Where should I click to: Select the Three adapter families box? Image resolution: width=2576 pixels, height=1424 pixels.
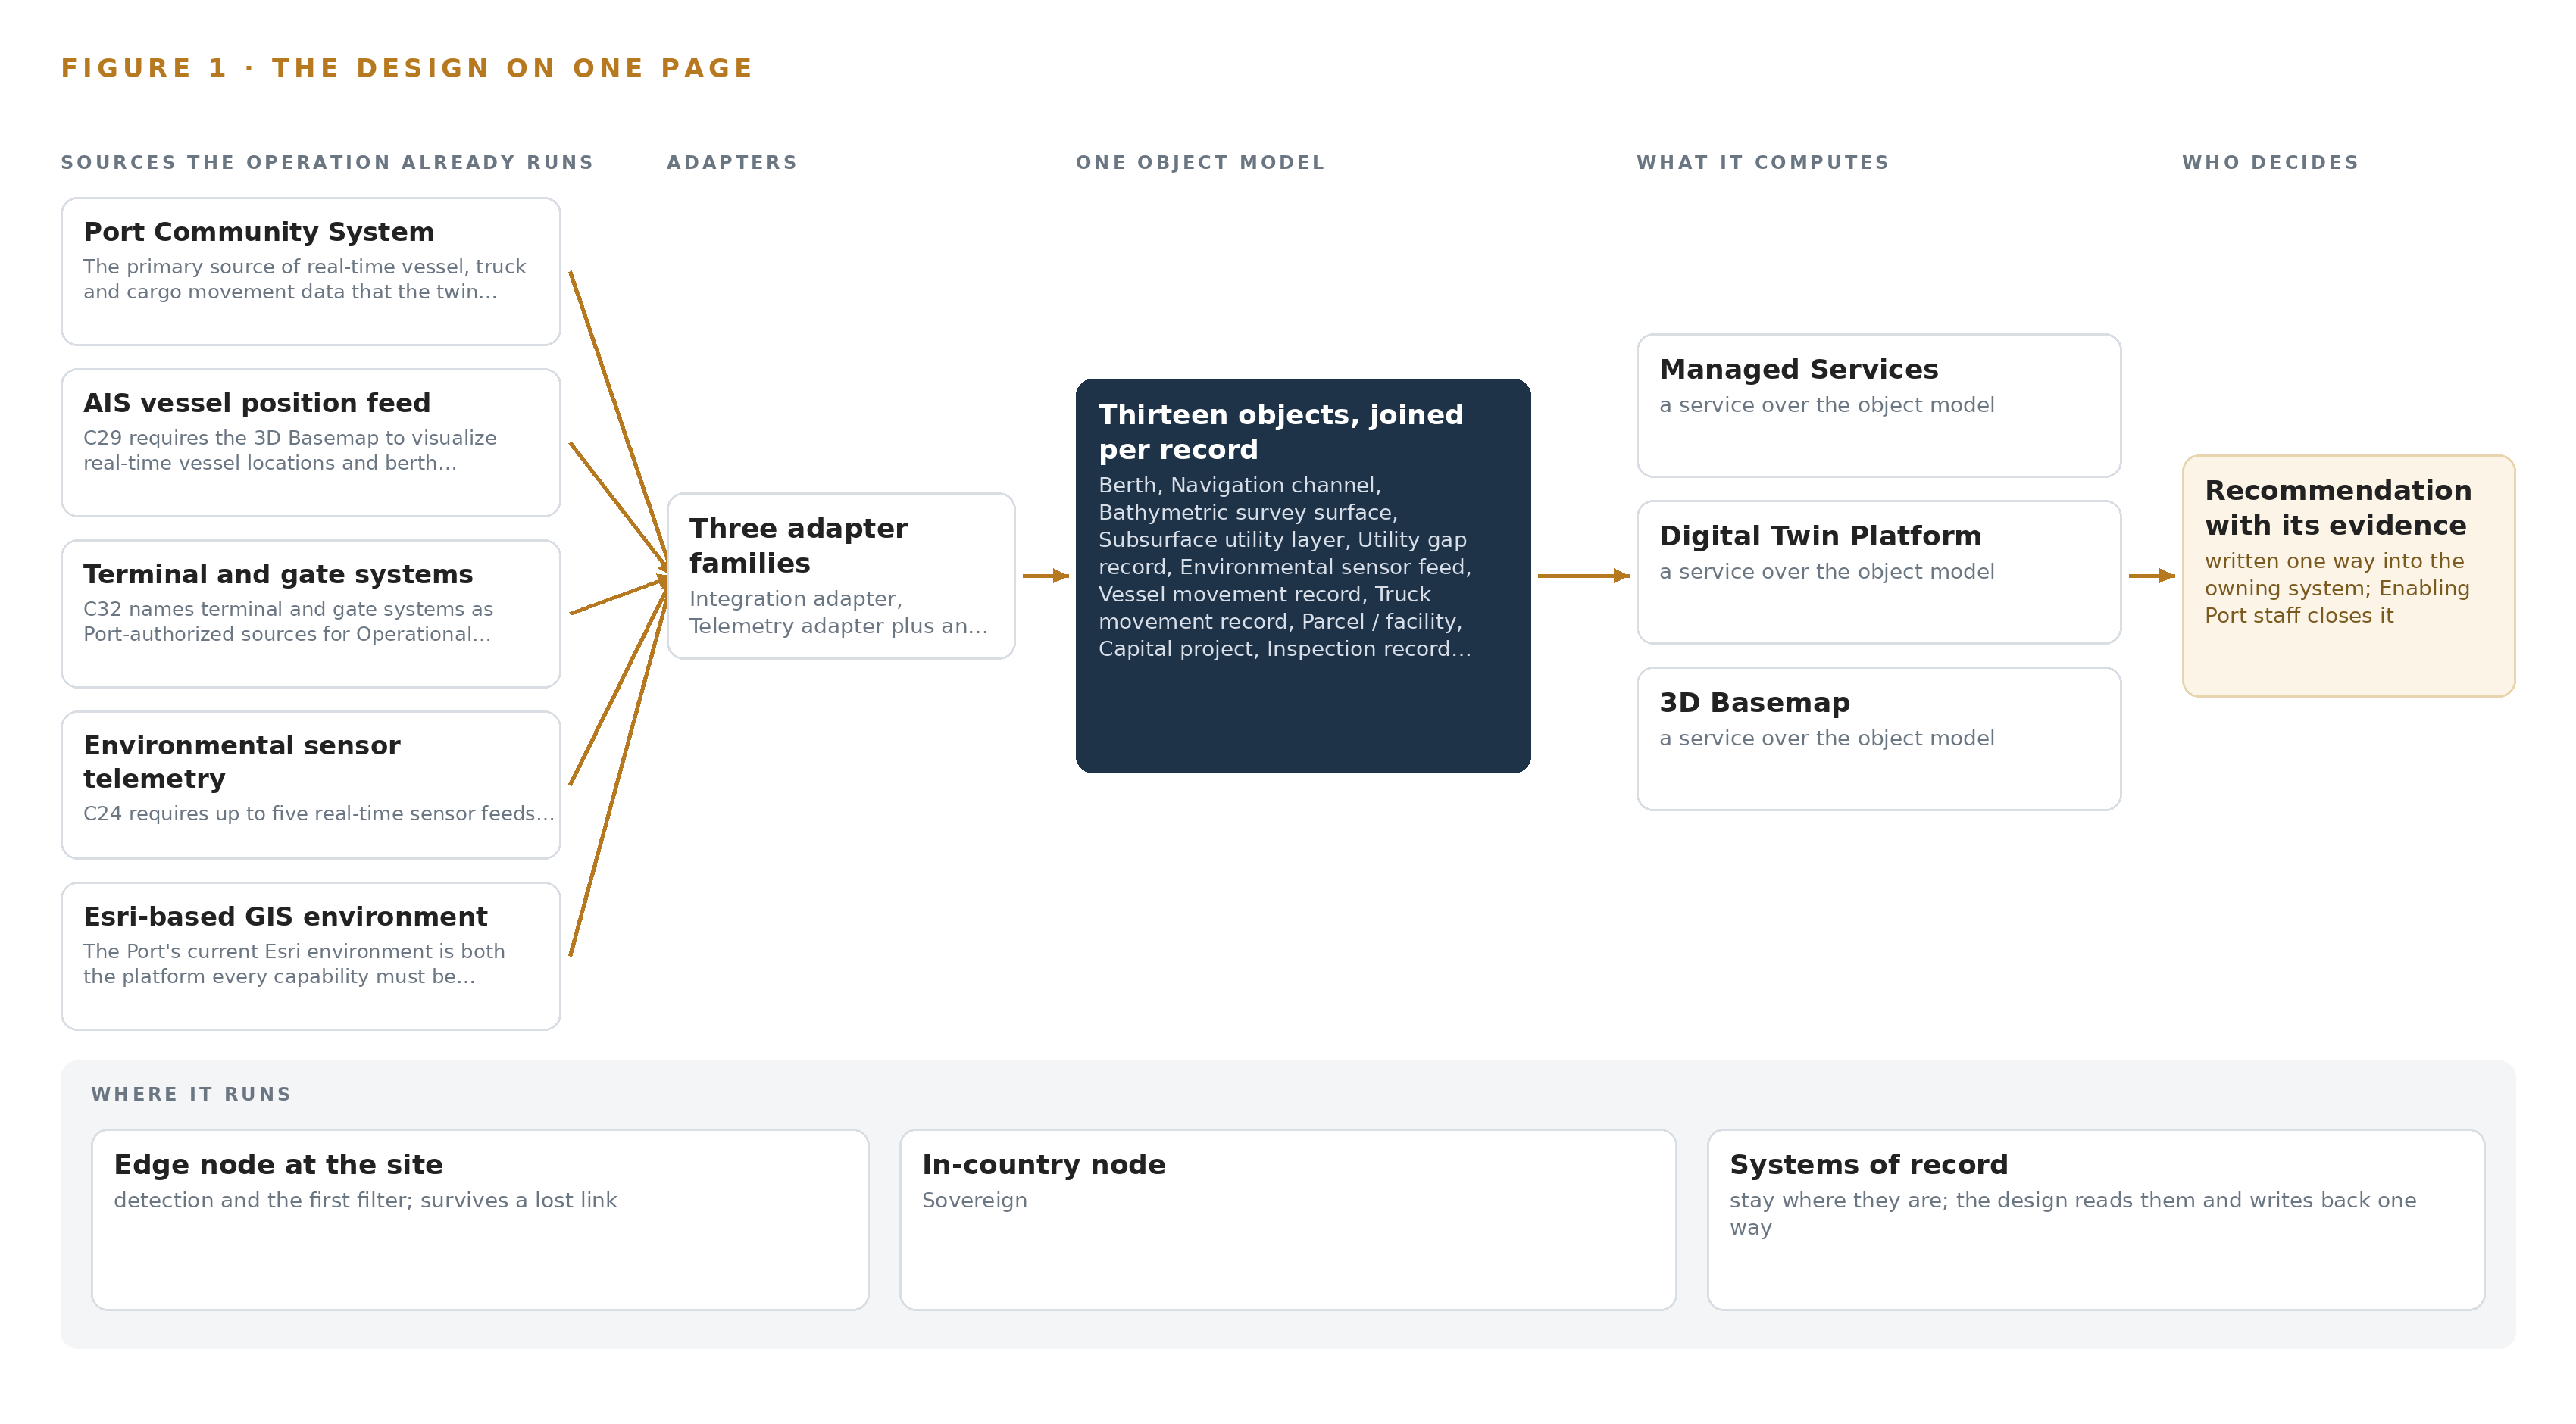pyautogui.click(x=841, y=576)
